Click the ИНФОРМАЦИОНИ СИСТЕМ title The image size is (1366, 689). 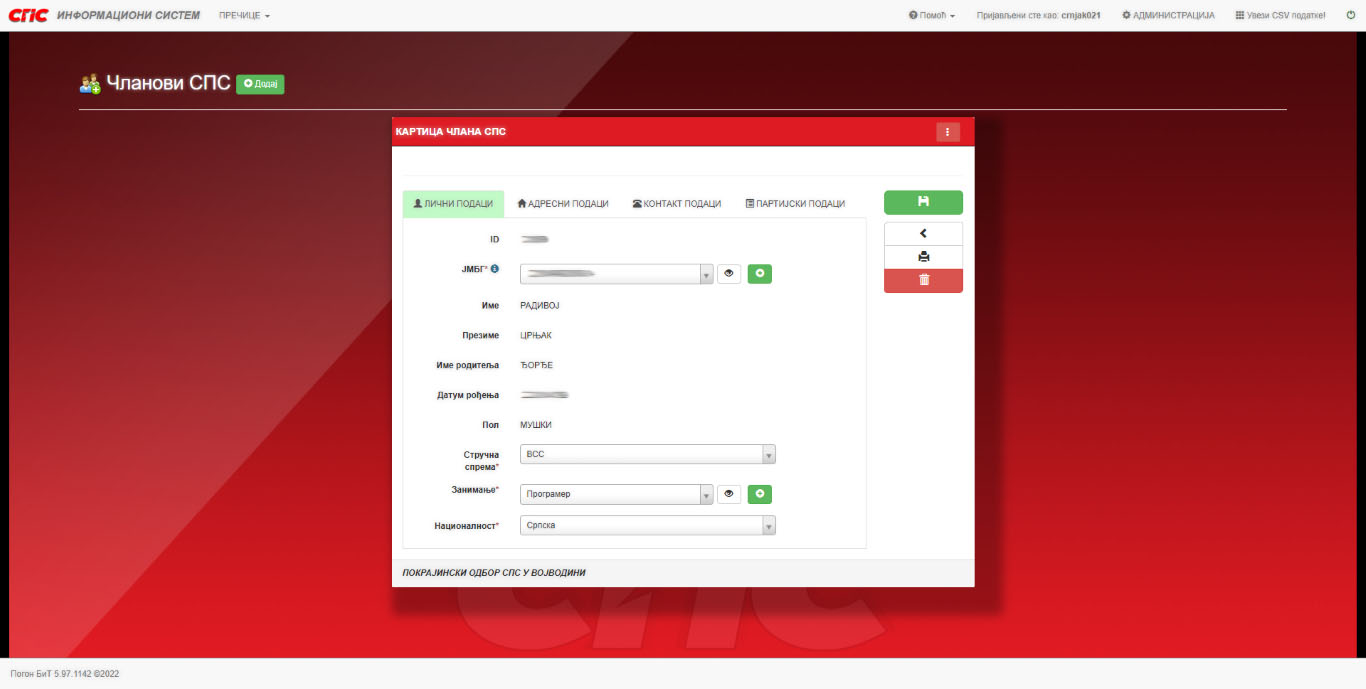[129, 15]
